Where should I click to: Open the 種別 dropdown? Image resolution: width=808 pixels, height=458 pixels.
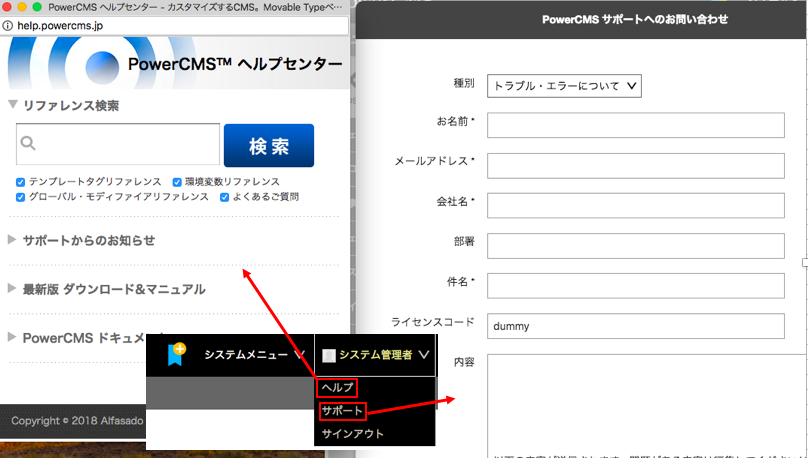[x=564, y=86]
